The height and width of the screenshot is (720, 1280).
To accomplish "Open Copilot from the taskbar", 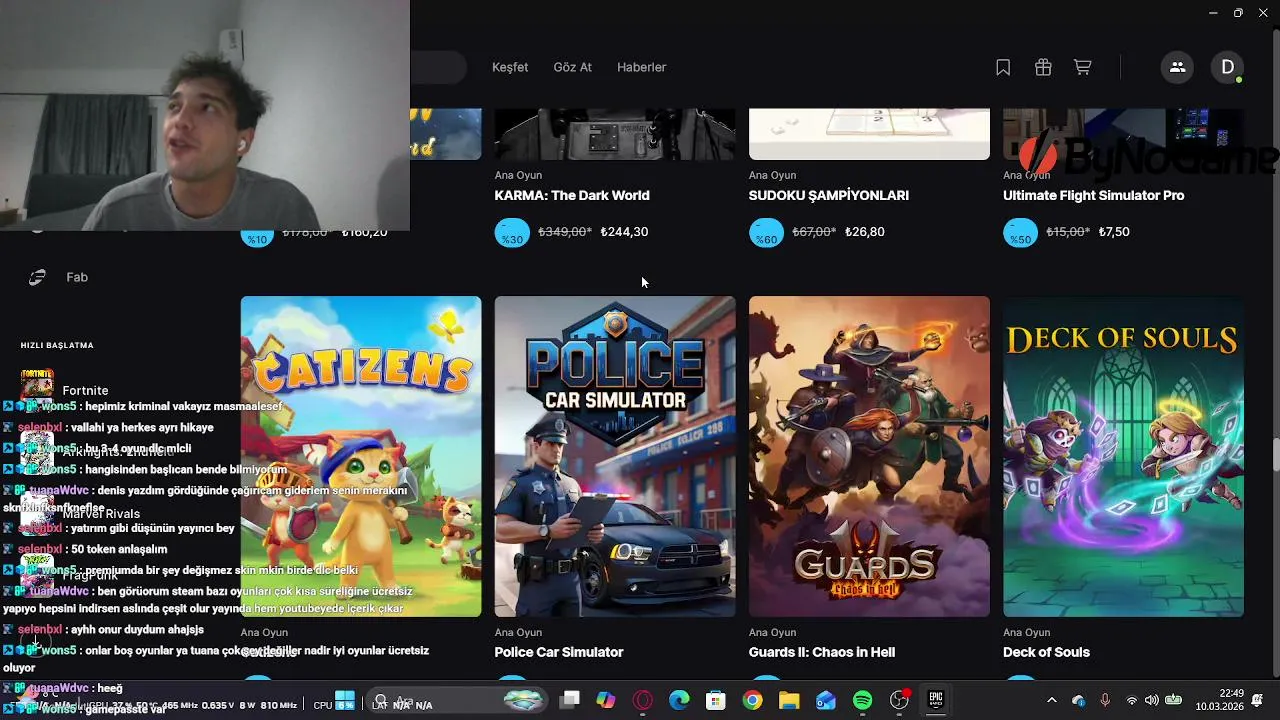I will point(606,700).
